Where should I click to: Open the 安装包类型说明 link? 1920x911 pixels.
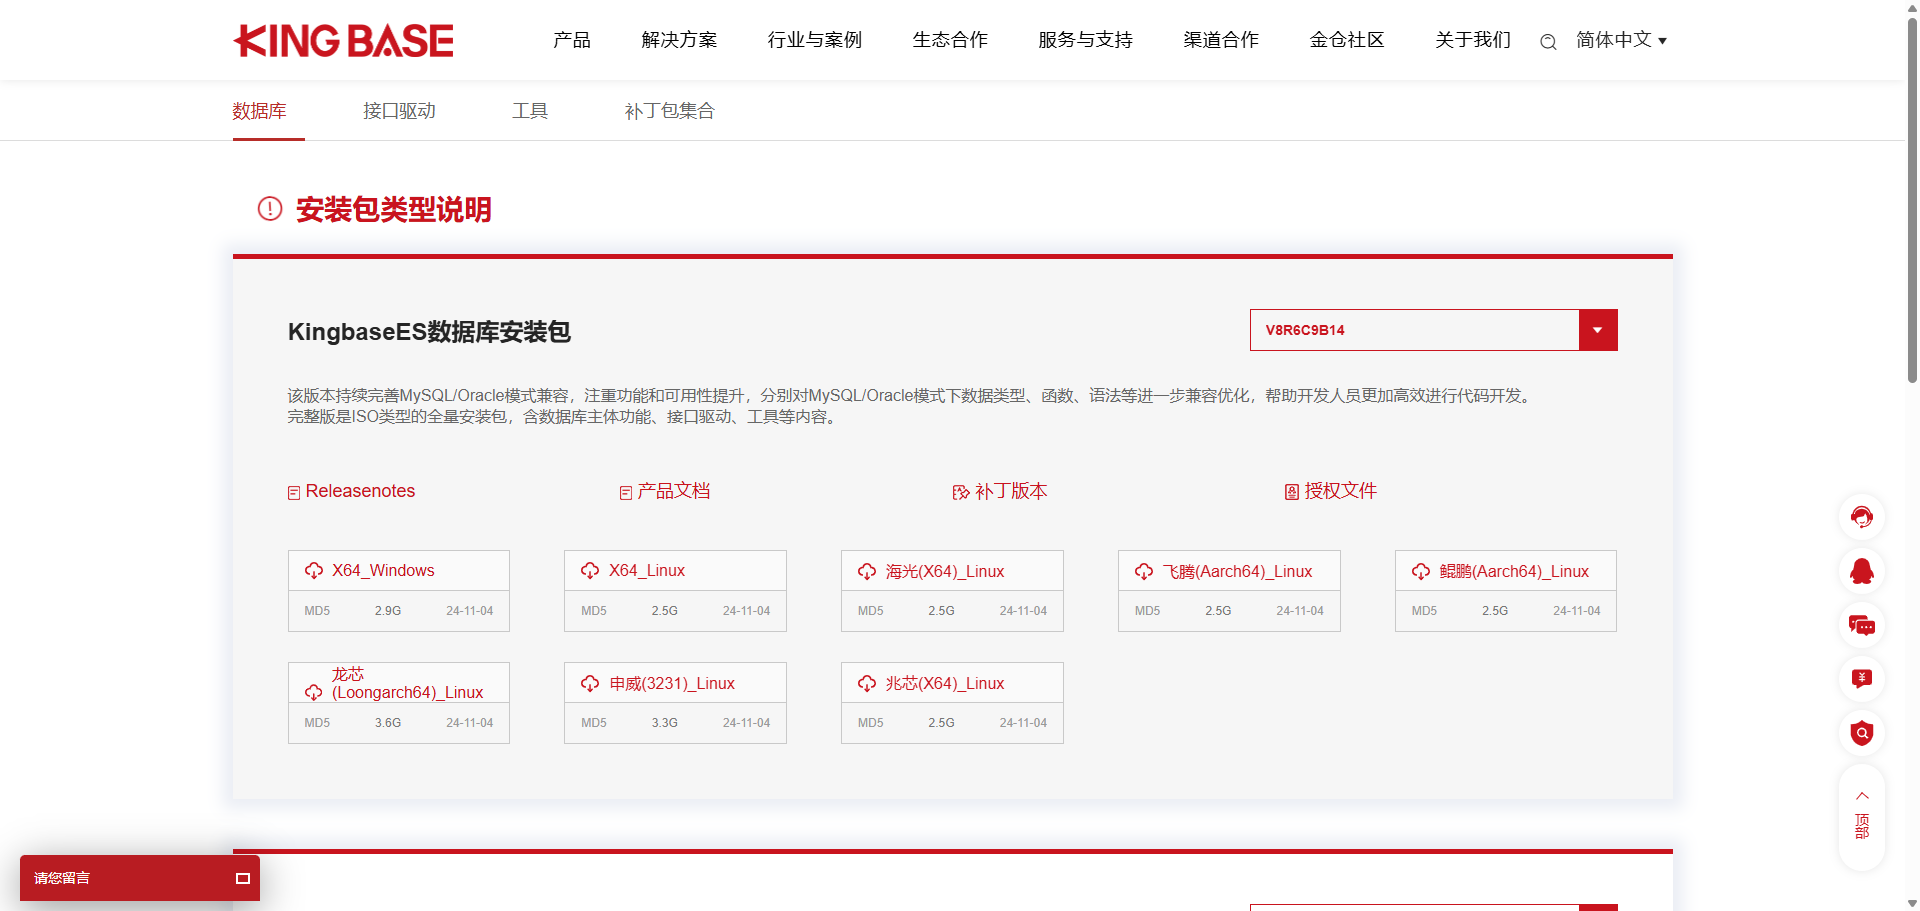[394, 210]
